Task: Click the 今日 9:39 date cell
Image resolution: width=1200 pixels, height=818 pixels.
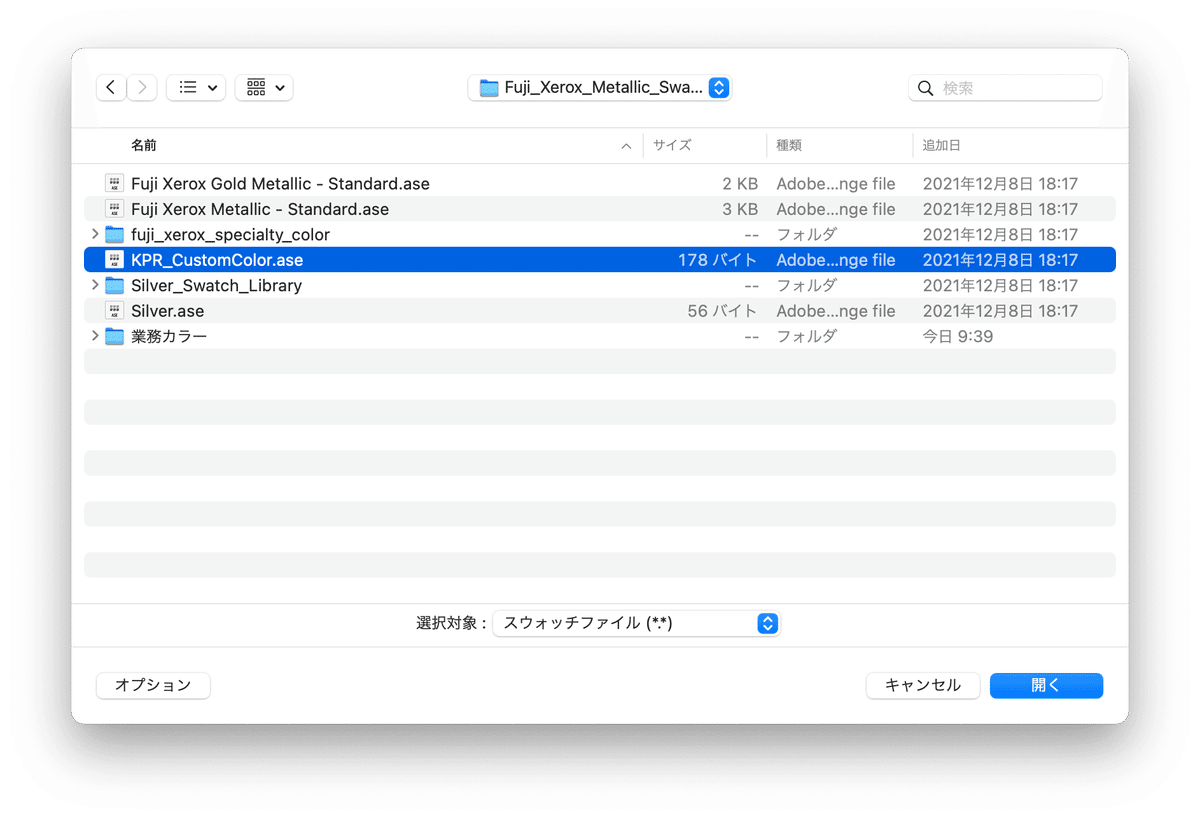Action: pos(958,337)
